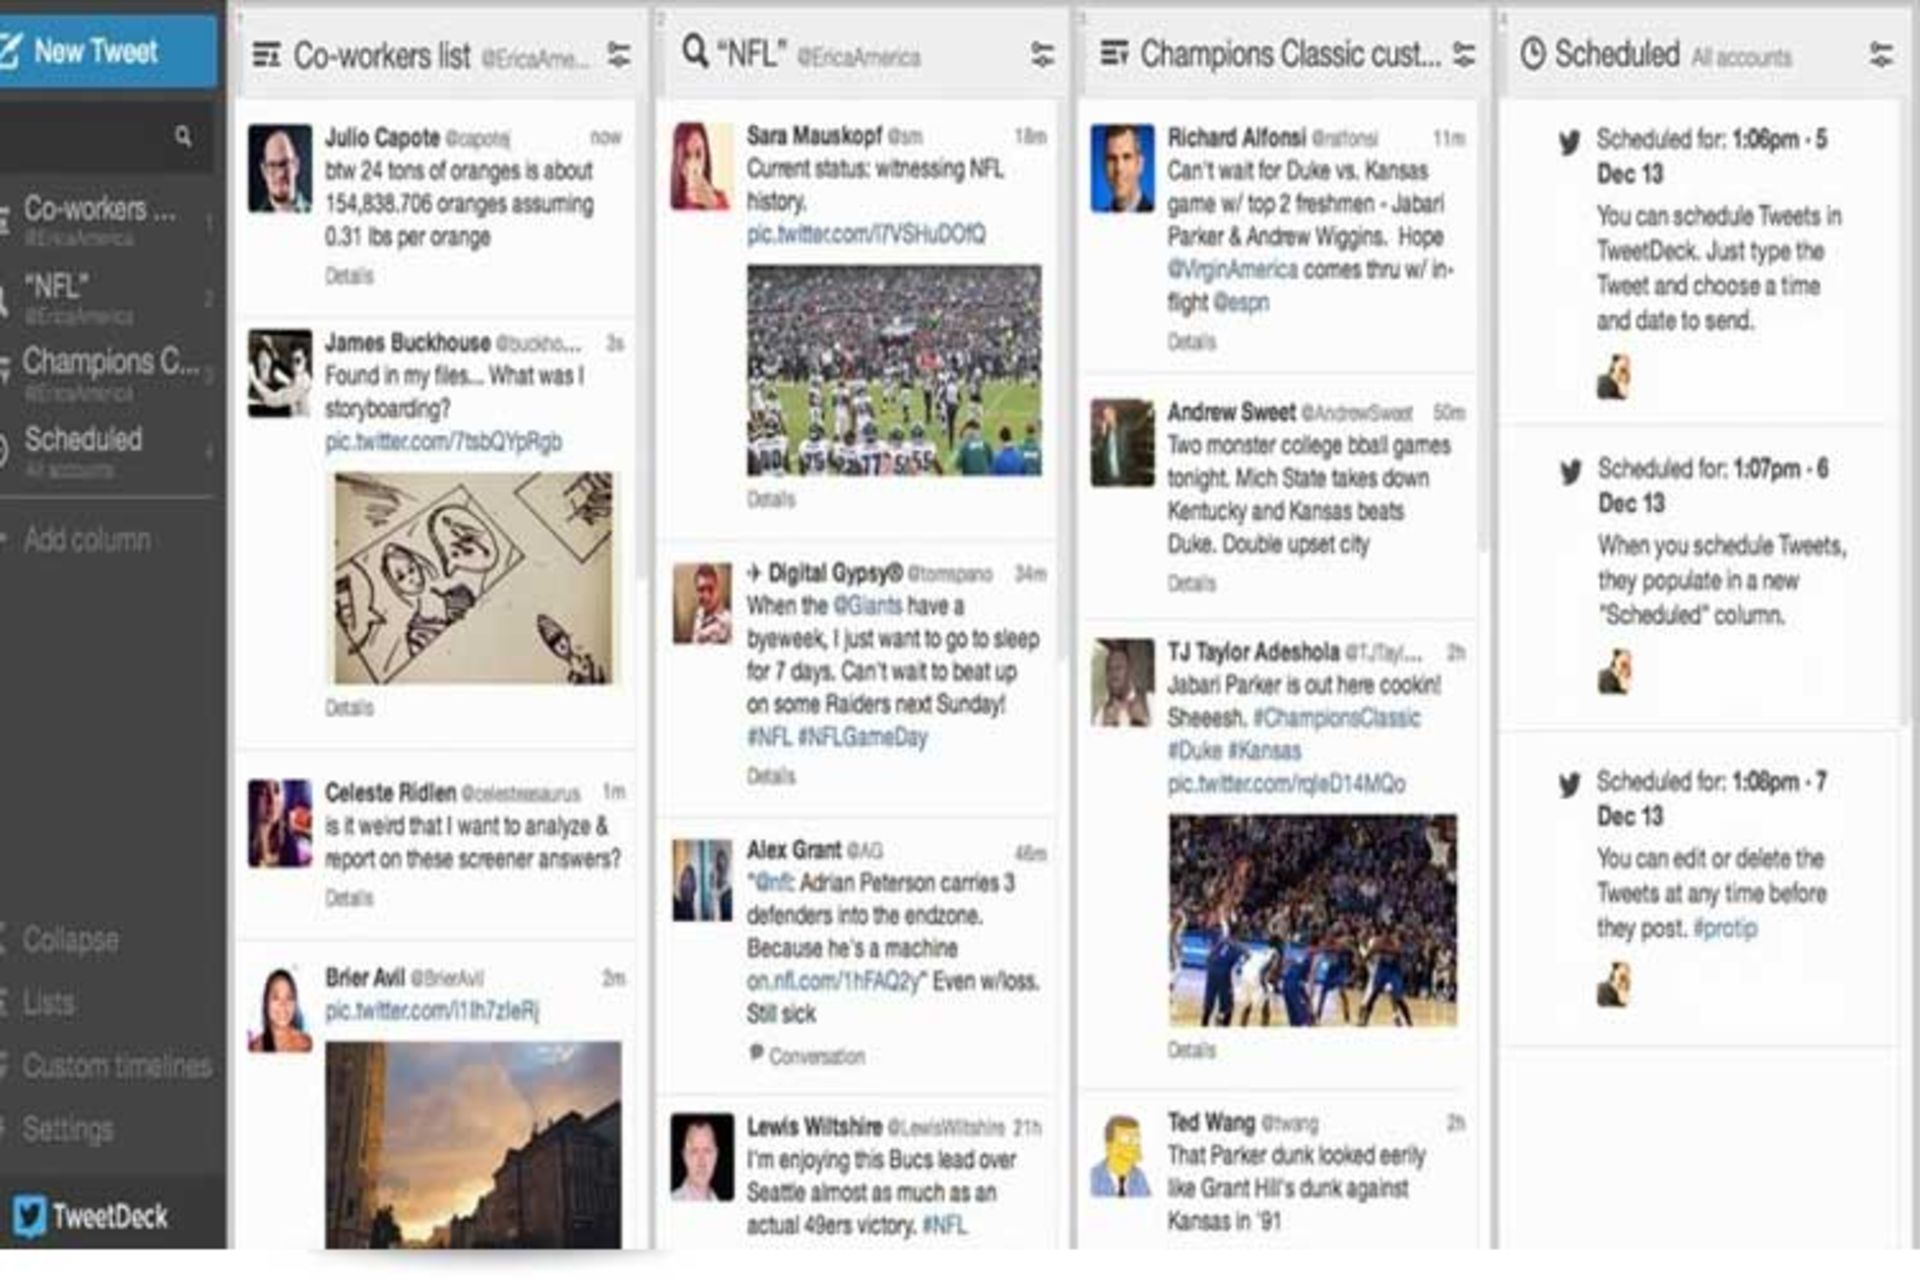This screenshot has width=1920, height=1280.
Task: Open the #ChampionsClassic hashtag link
Action: (1336, 718)
